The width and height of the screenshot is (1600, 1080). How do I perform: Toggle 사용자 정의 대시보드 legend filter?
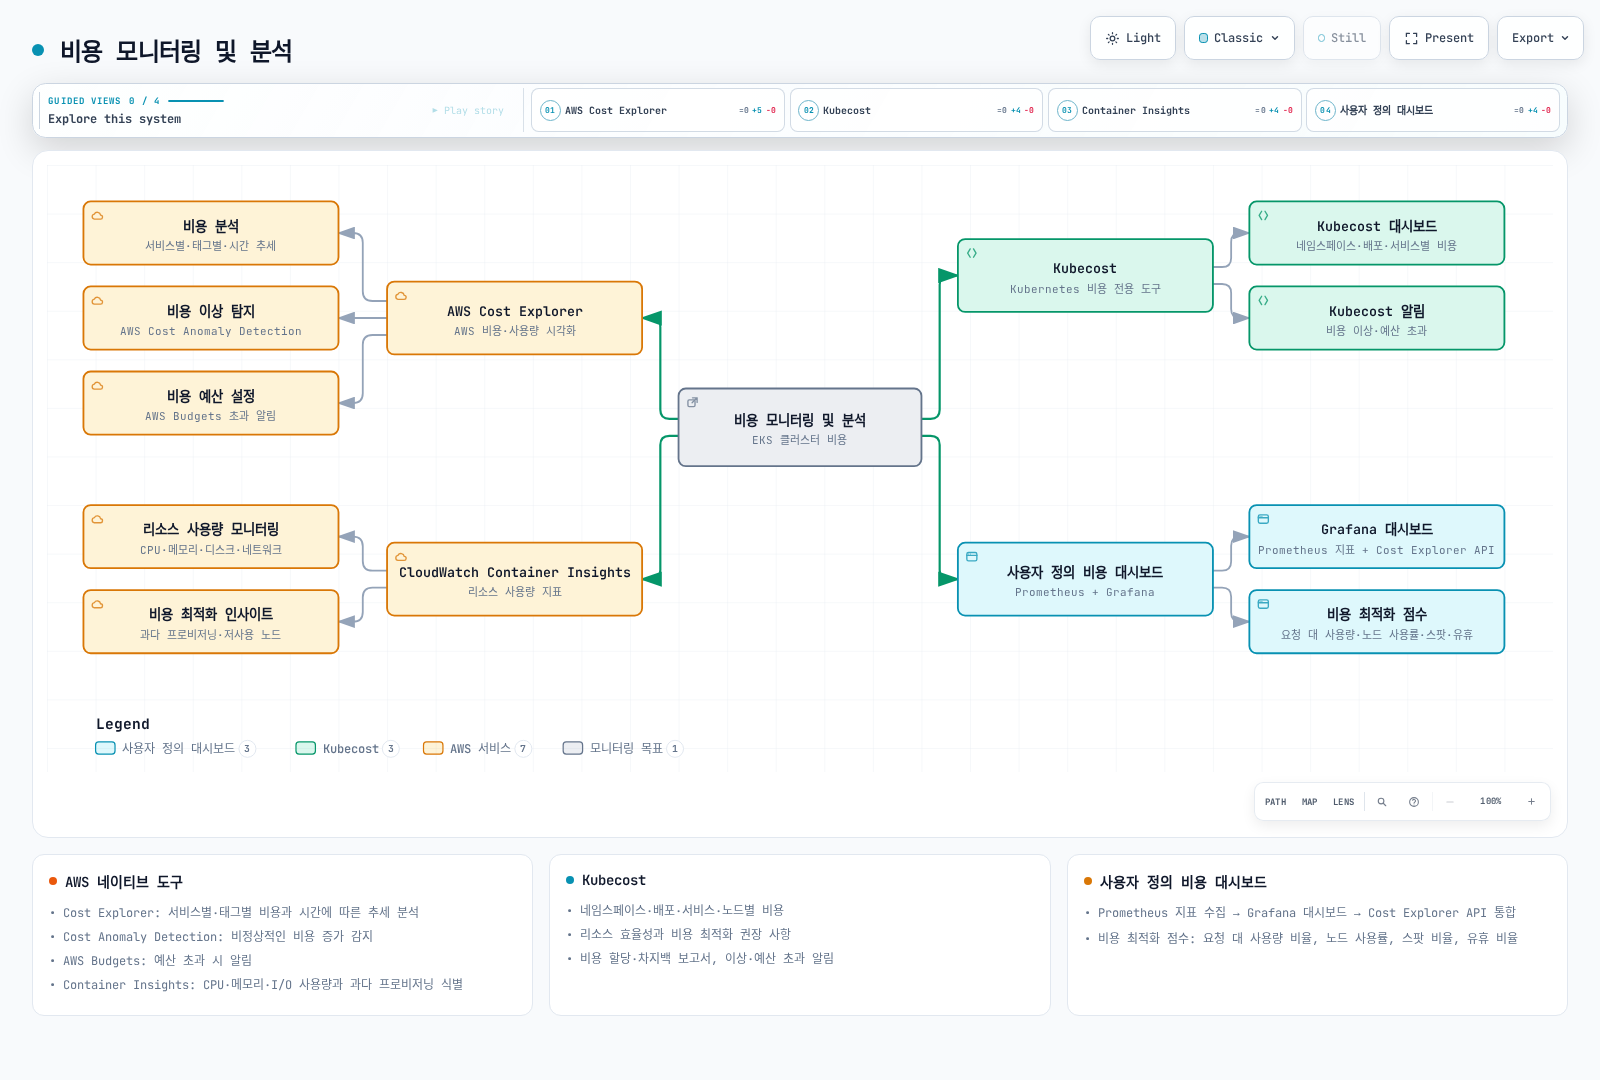(175, 748)
